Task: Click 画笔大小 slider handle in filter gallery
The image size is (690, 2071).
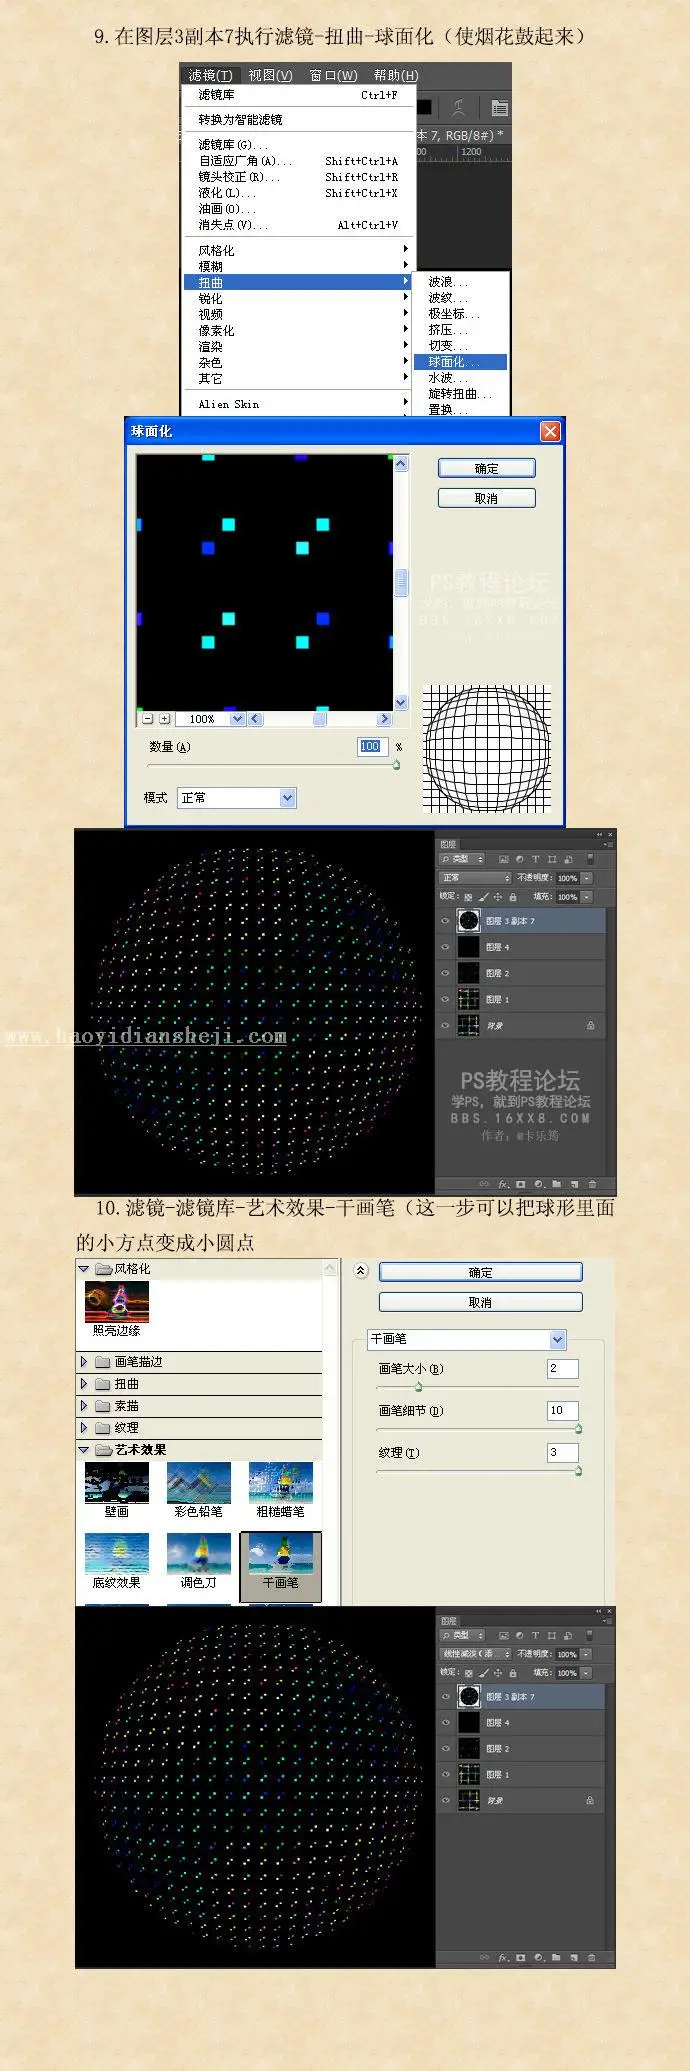Action: click(x=418, y=1387)
